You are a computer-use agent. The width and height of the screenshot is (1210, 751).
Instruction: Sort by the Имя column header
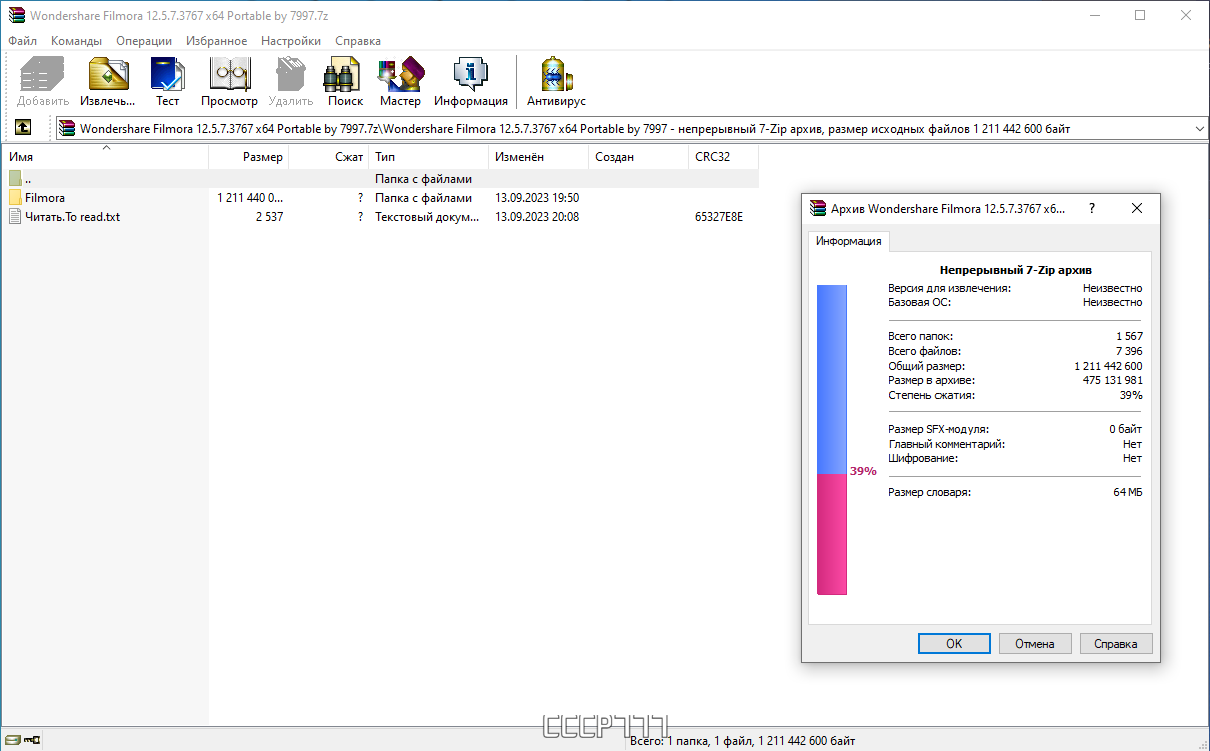105,157
